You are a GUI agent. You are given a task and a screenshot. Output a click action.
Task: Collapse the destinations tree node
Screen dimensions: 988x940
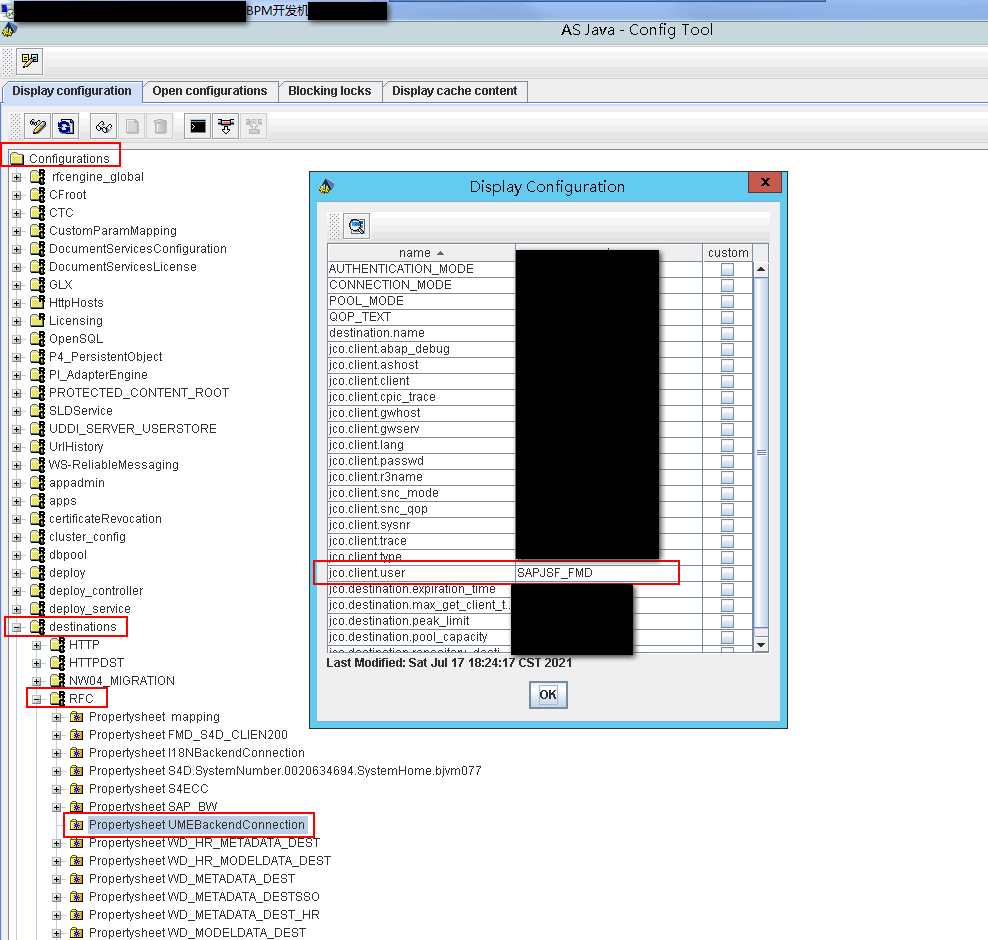[17, 627]
